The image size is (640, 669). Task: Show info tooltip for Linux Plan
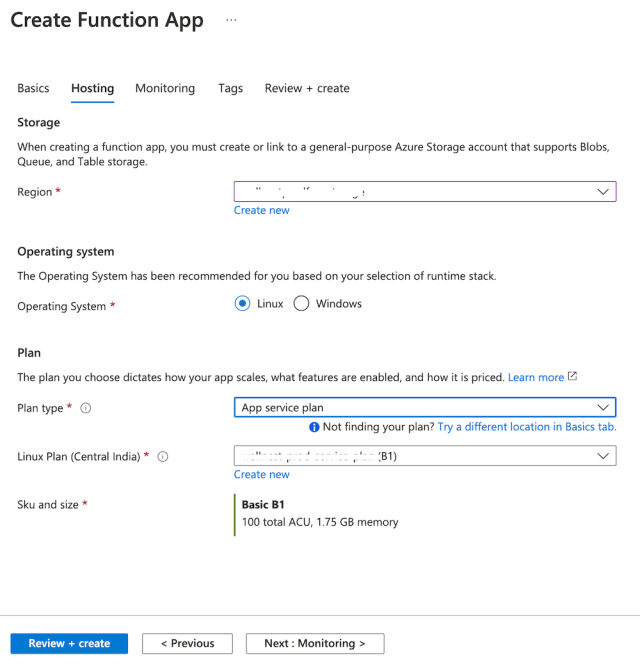[x=163, y=457]
